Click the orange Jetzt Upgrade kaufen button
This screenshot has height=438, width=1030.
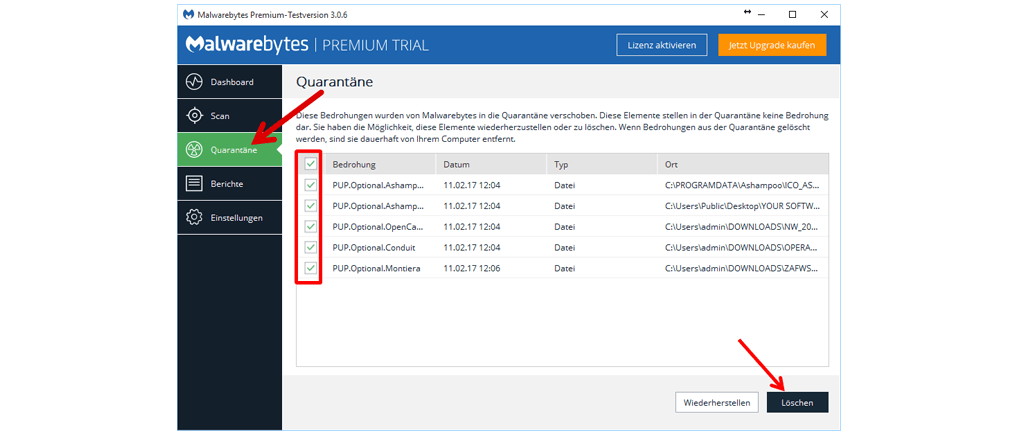pyautogui.click(x=772, y=45)
